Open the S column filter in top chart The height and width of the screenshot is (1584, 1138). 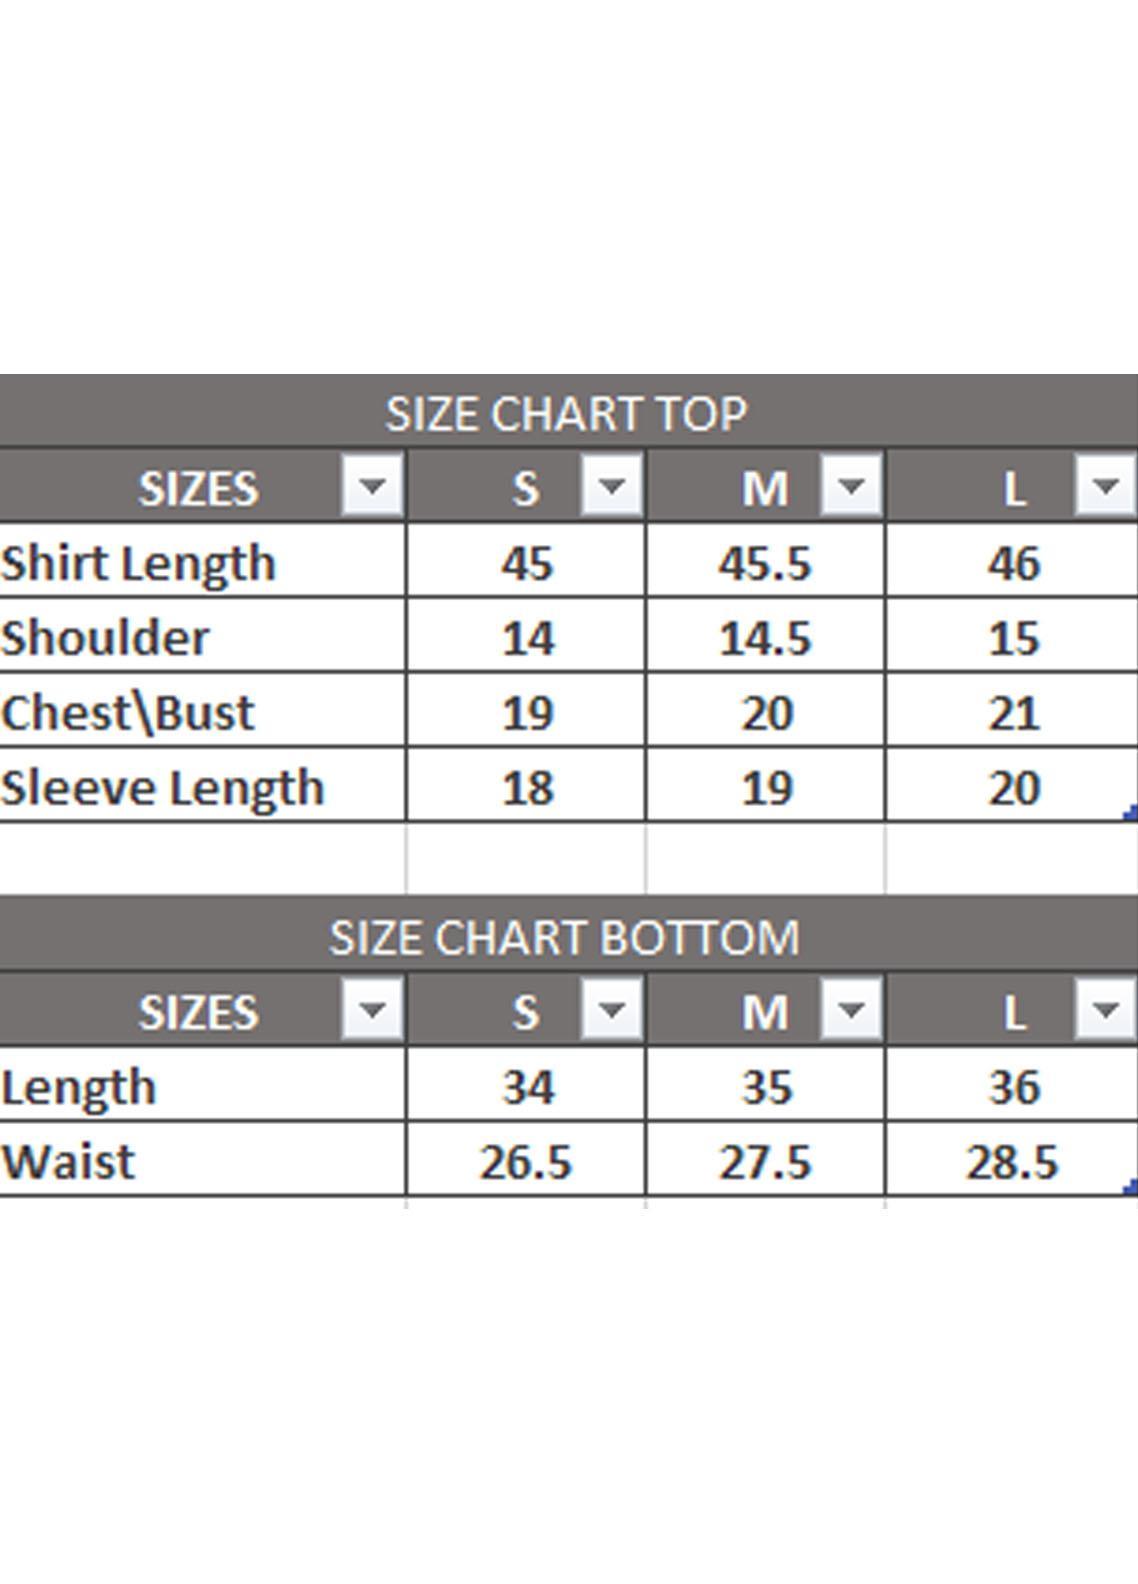coord(611,486)
